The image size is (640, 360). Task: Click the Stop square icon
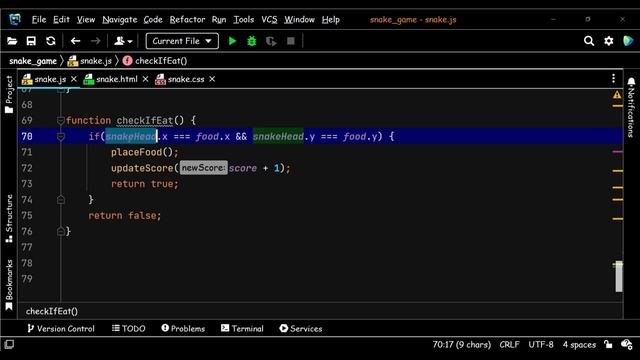[291, 41]
